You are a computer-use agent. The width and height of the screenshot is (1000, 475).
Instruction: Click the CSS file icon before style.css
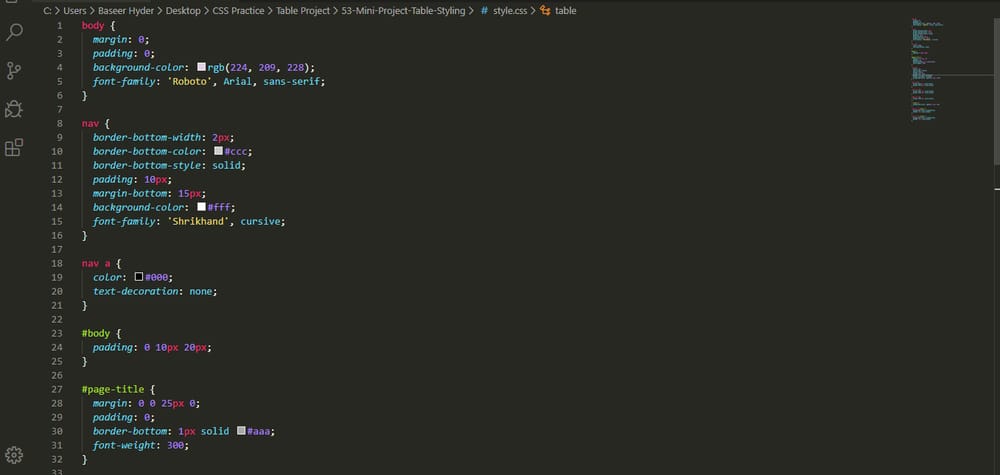pyautogui.click(x=485, y=11)
